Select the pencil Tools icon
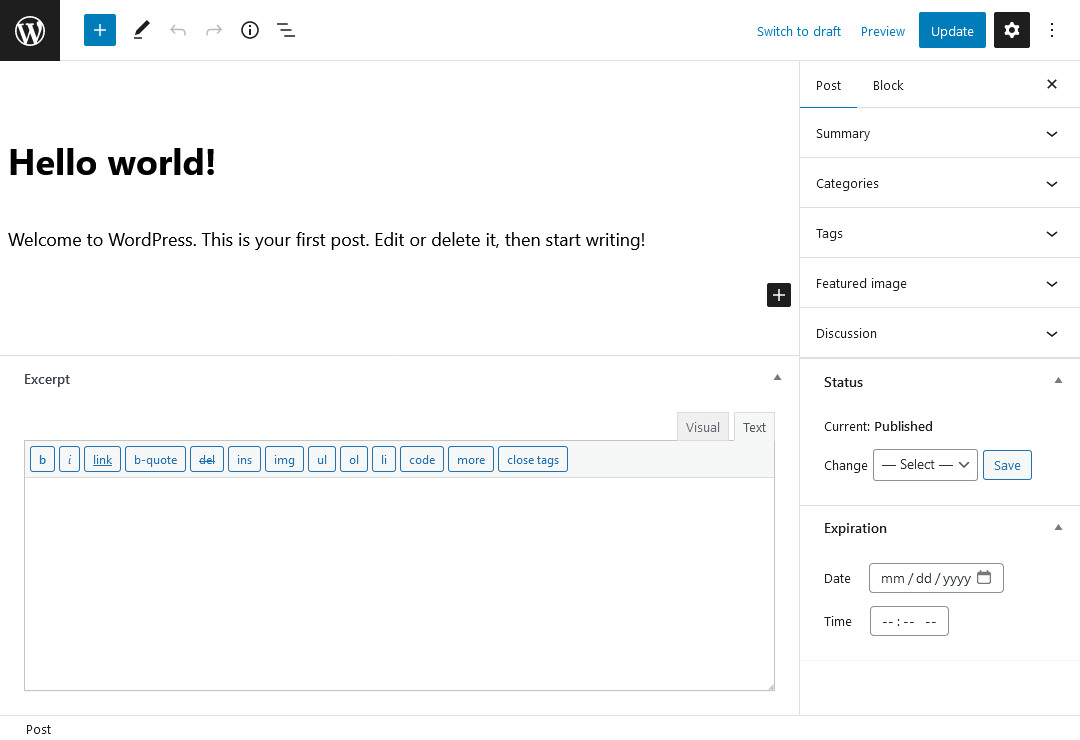 point(141,30)
